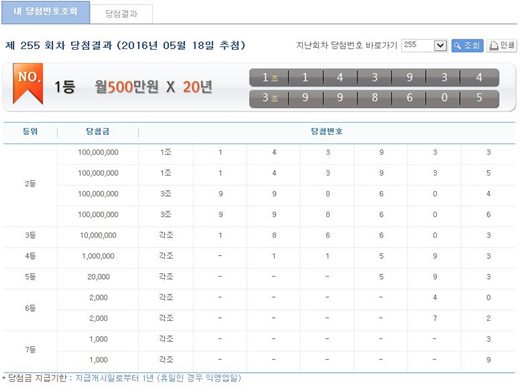Click the 255 round selection combo box
Image resolution: width=529 pixels, height=387 pixels.
tap(424, 45)
